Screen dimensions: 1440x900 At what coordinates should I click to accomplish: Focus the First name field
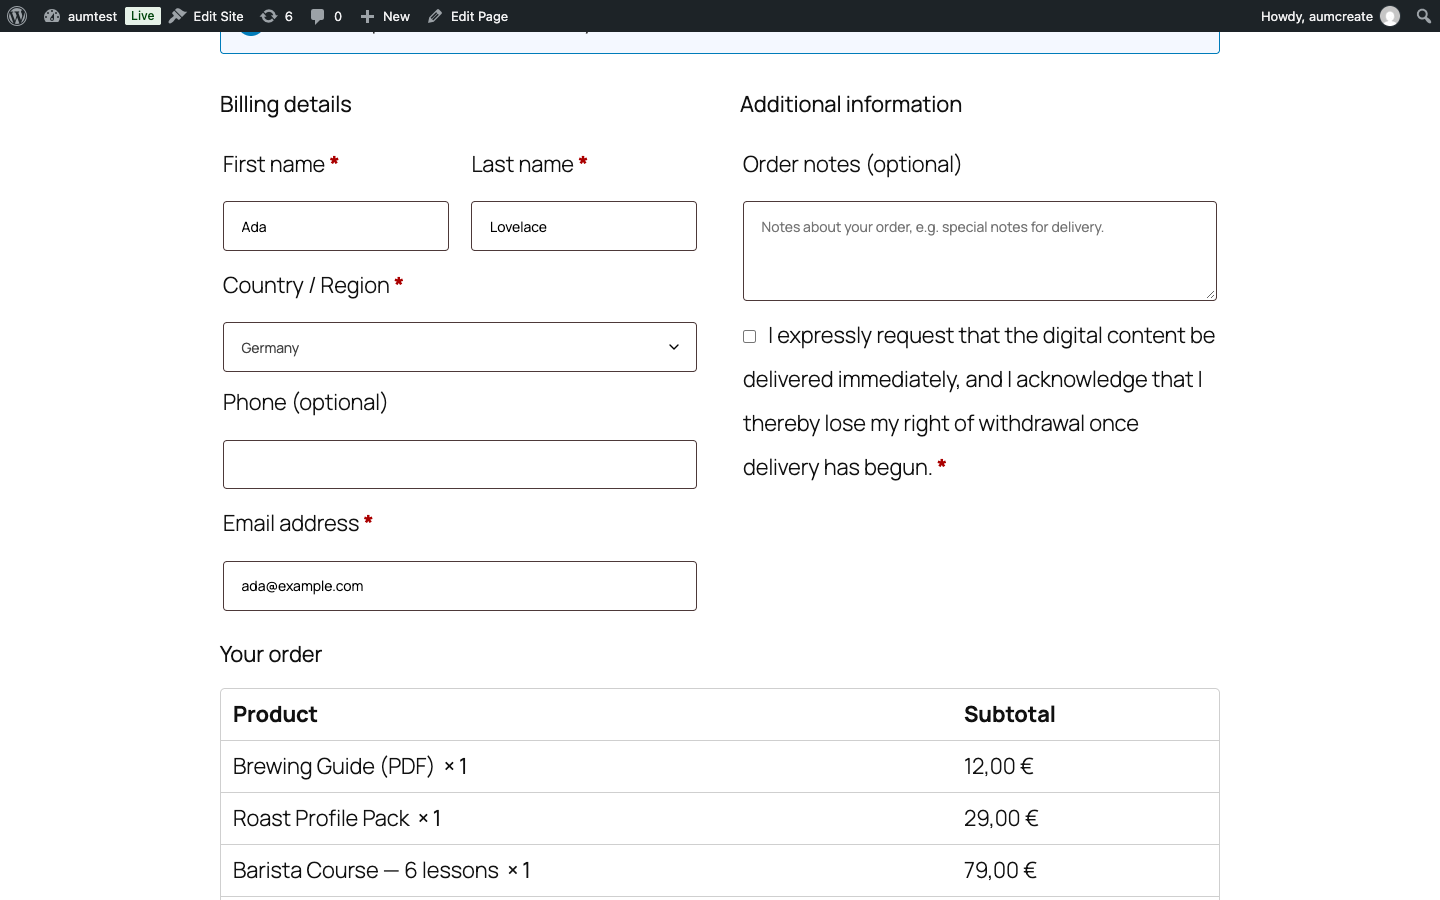pos(336,226)
